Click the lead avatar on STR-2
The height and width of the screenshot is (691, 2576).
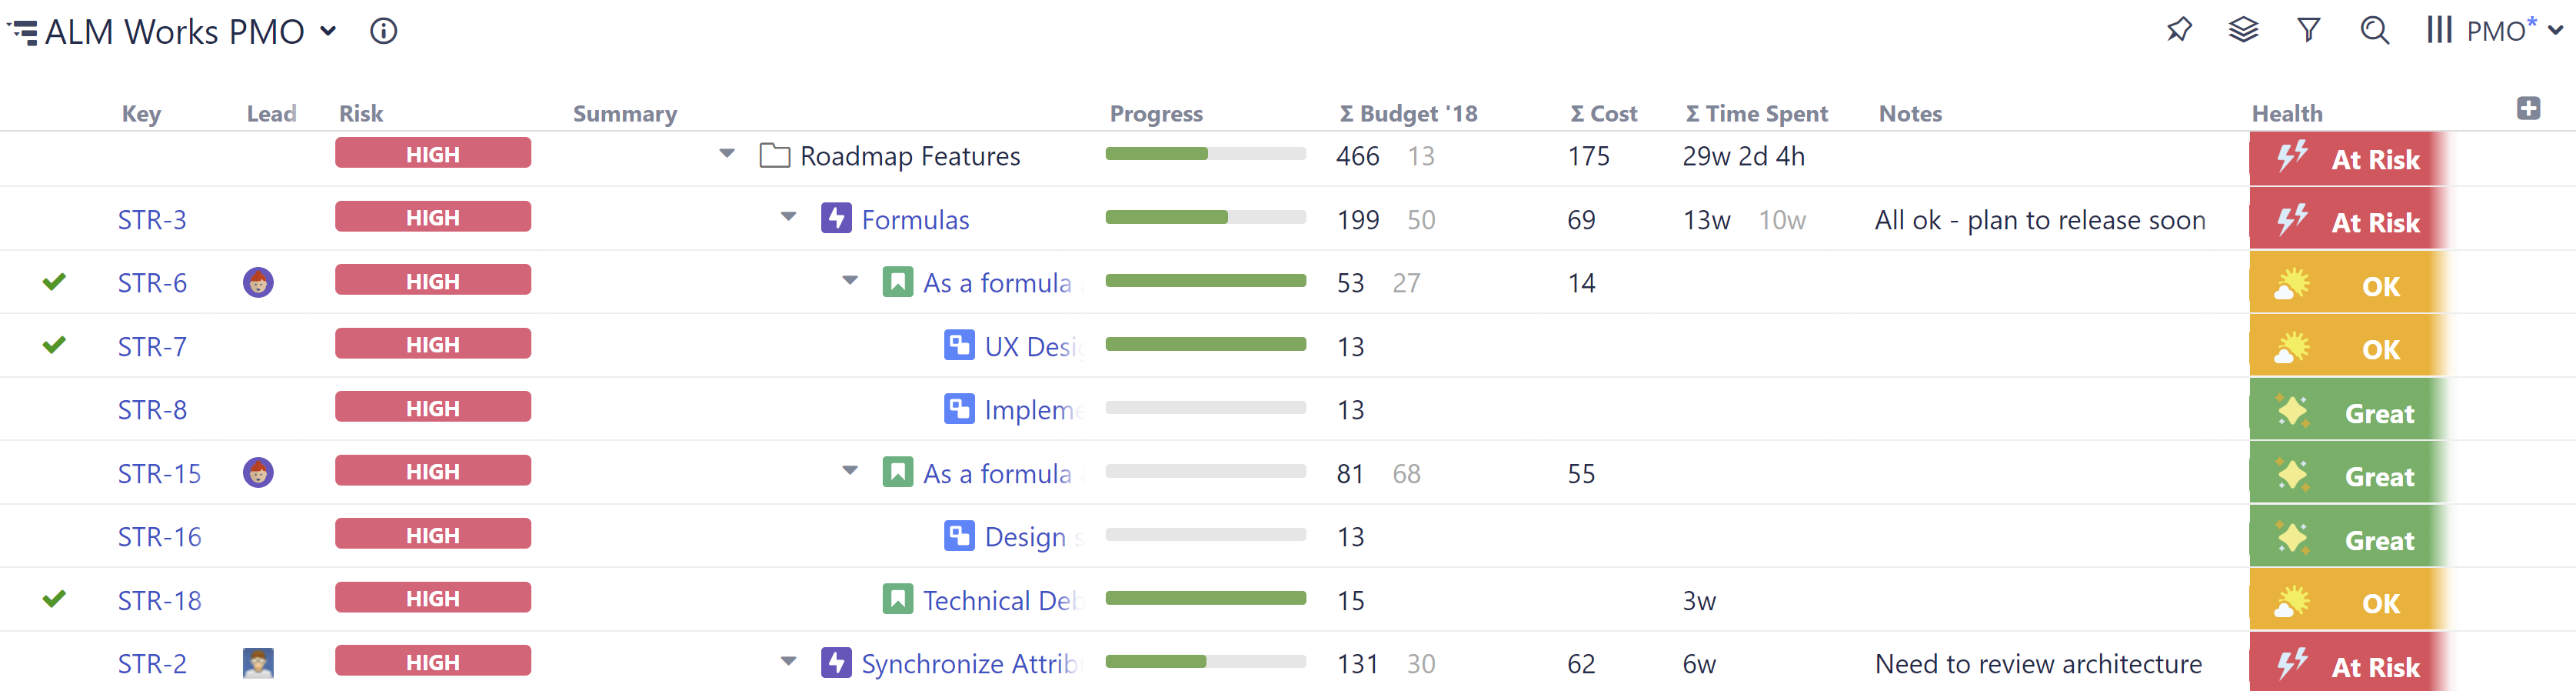click(258, 663)
